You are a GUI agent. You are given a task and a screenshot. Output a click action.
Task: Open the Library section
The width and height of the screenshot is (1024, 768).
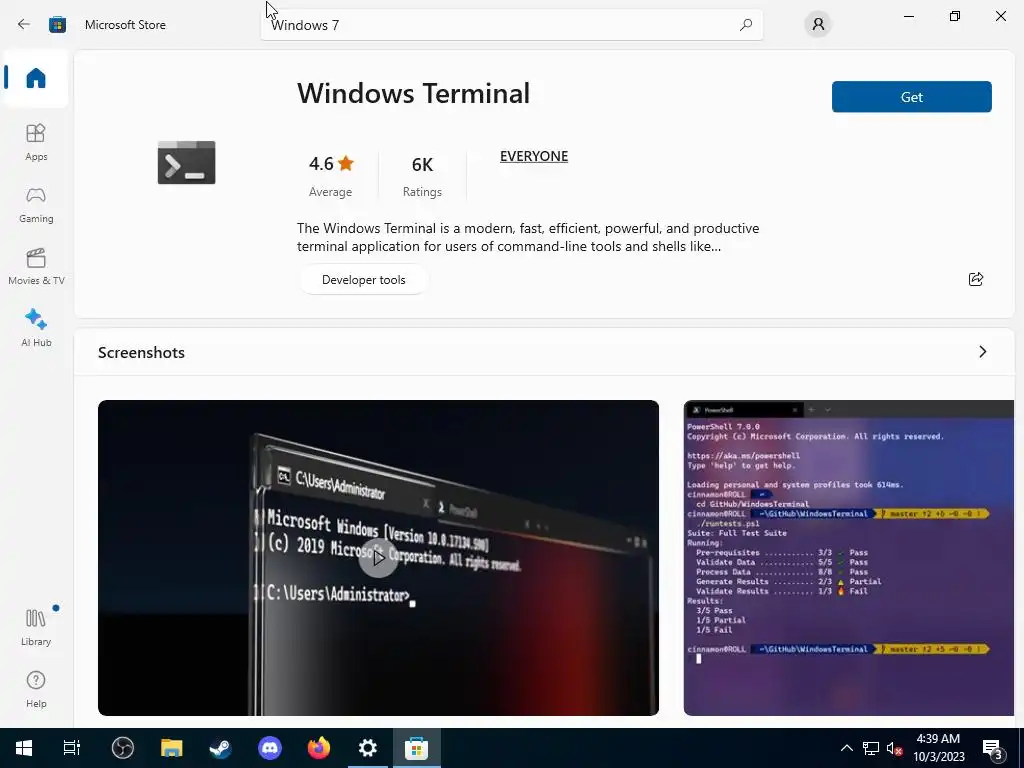36,627
